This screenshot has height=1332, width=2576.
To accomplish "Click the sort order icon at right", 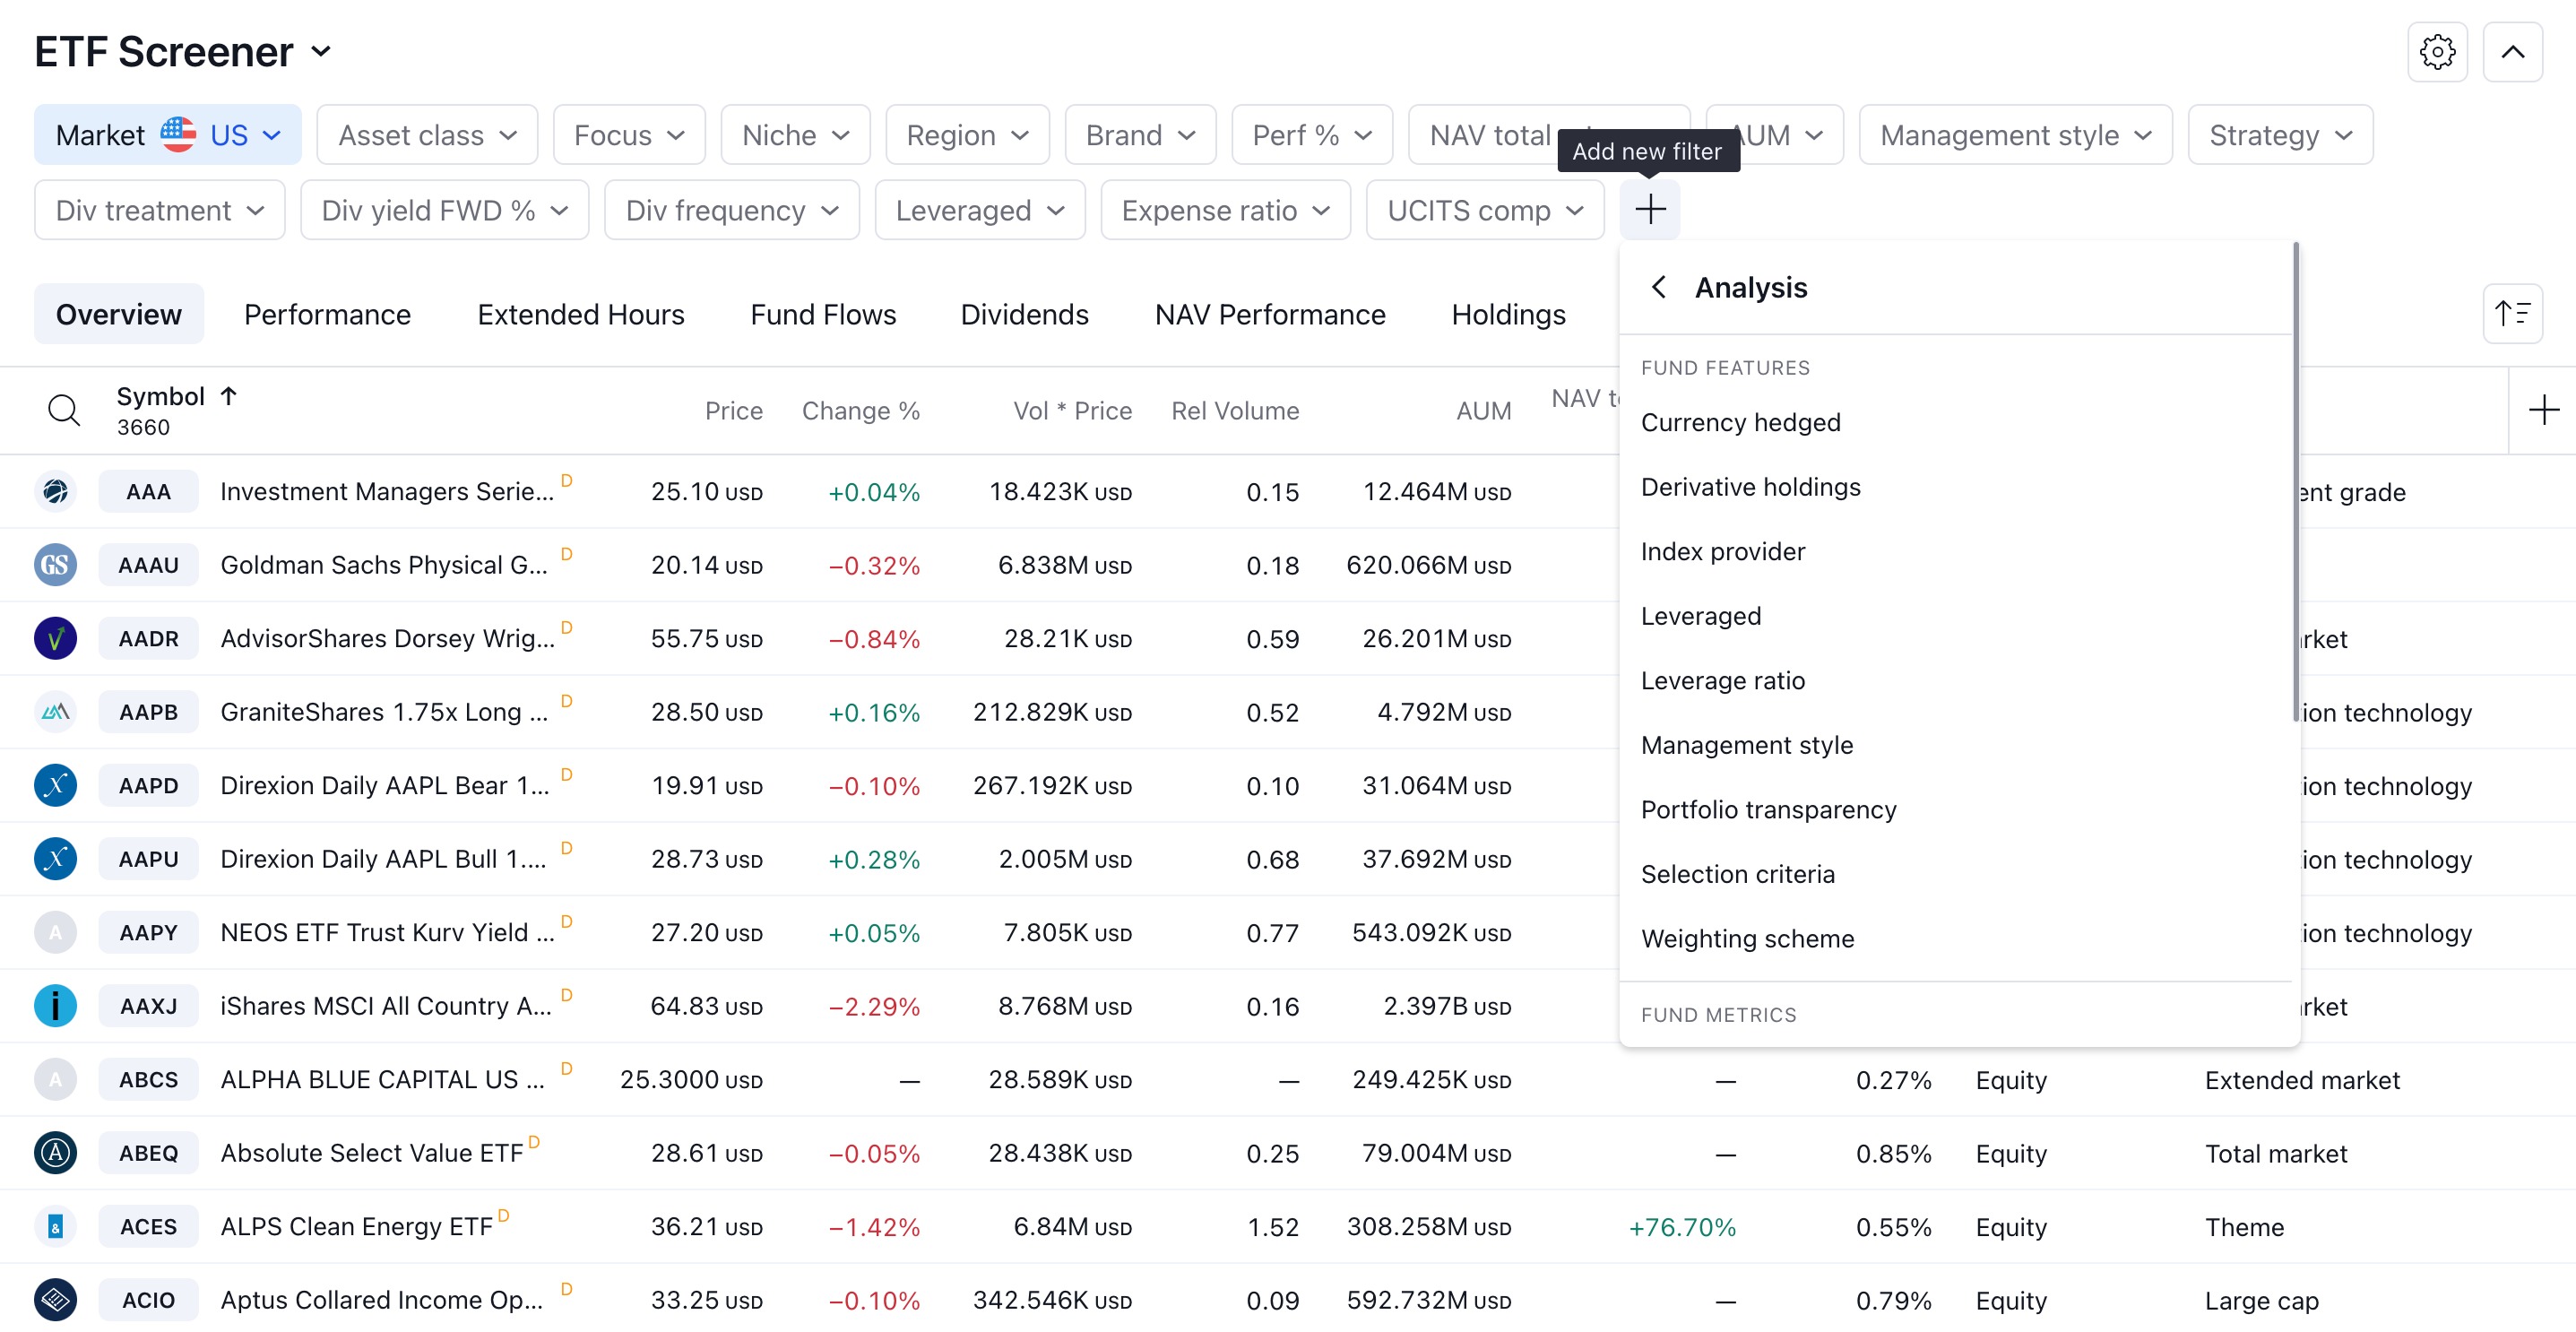I will (2512, 314).
